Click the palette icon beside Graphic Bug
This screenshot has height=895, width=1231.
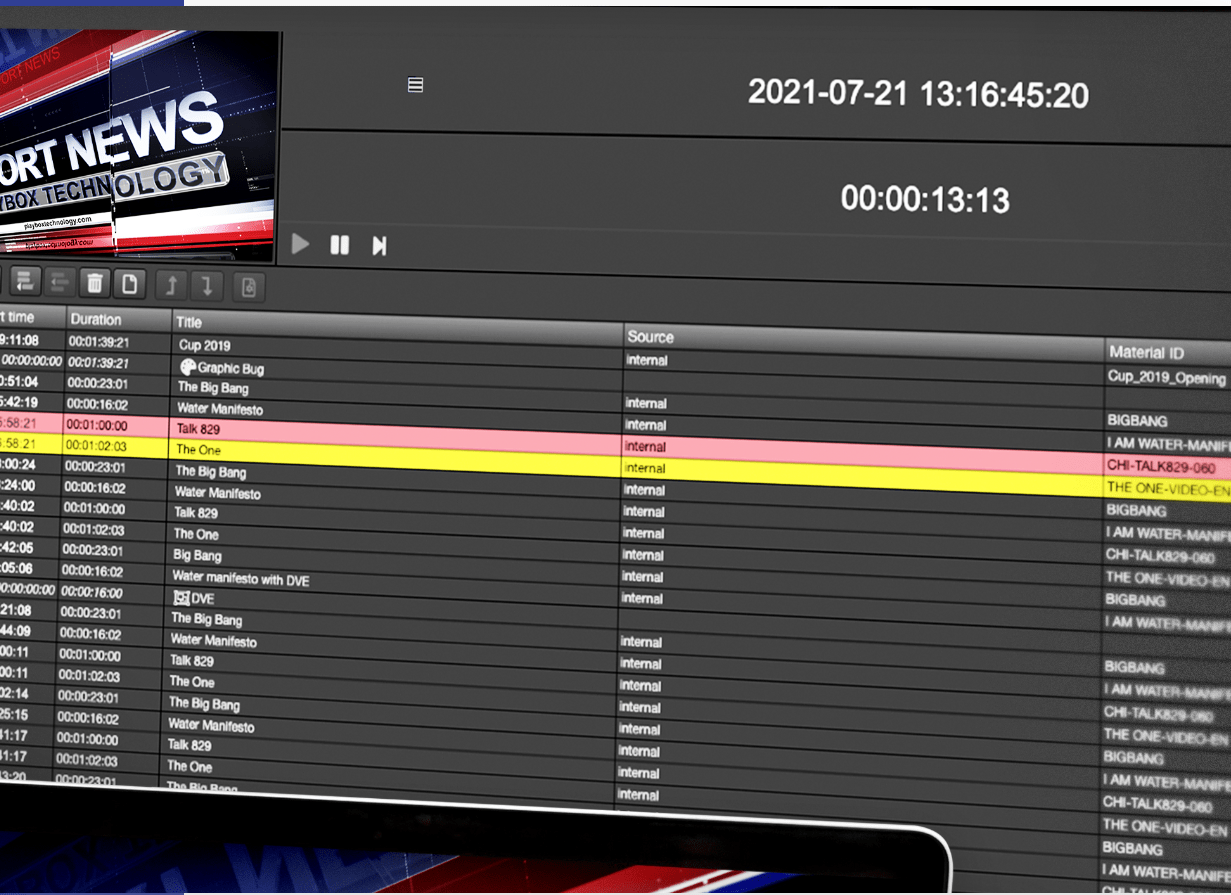pos(186,367)
